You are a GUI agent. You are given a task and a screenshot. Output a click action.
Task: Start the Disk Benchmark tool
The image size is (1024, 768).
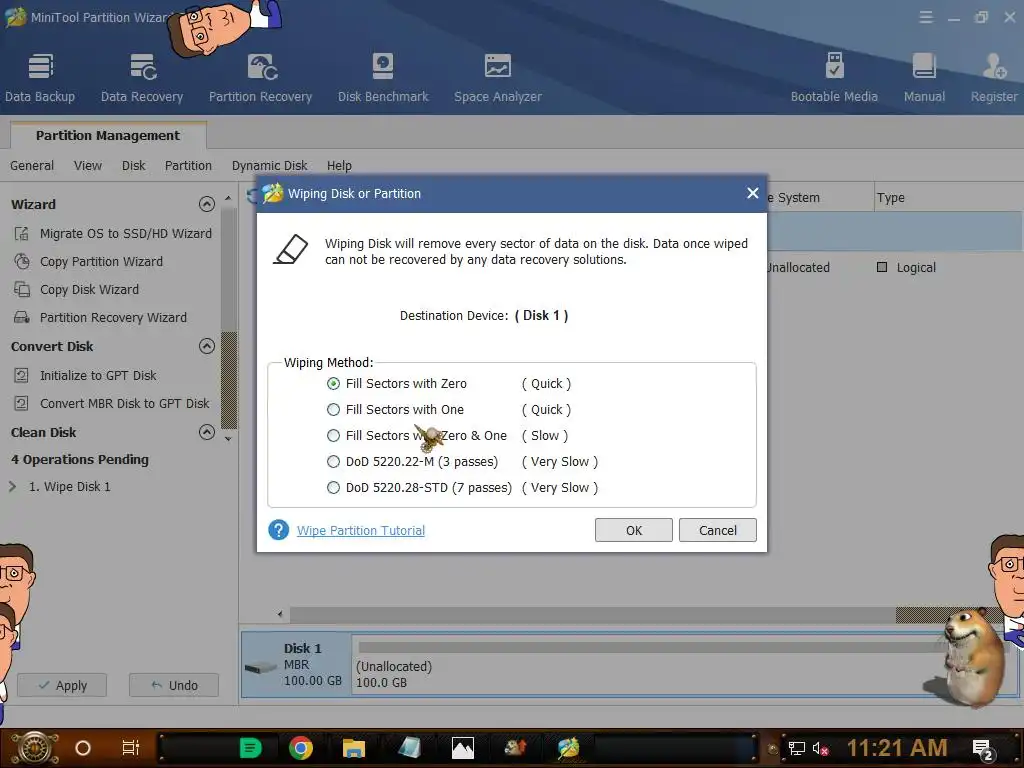coord(383,78)
